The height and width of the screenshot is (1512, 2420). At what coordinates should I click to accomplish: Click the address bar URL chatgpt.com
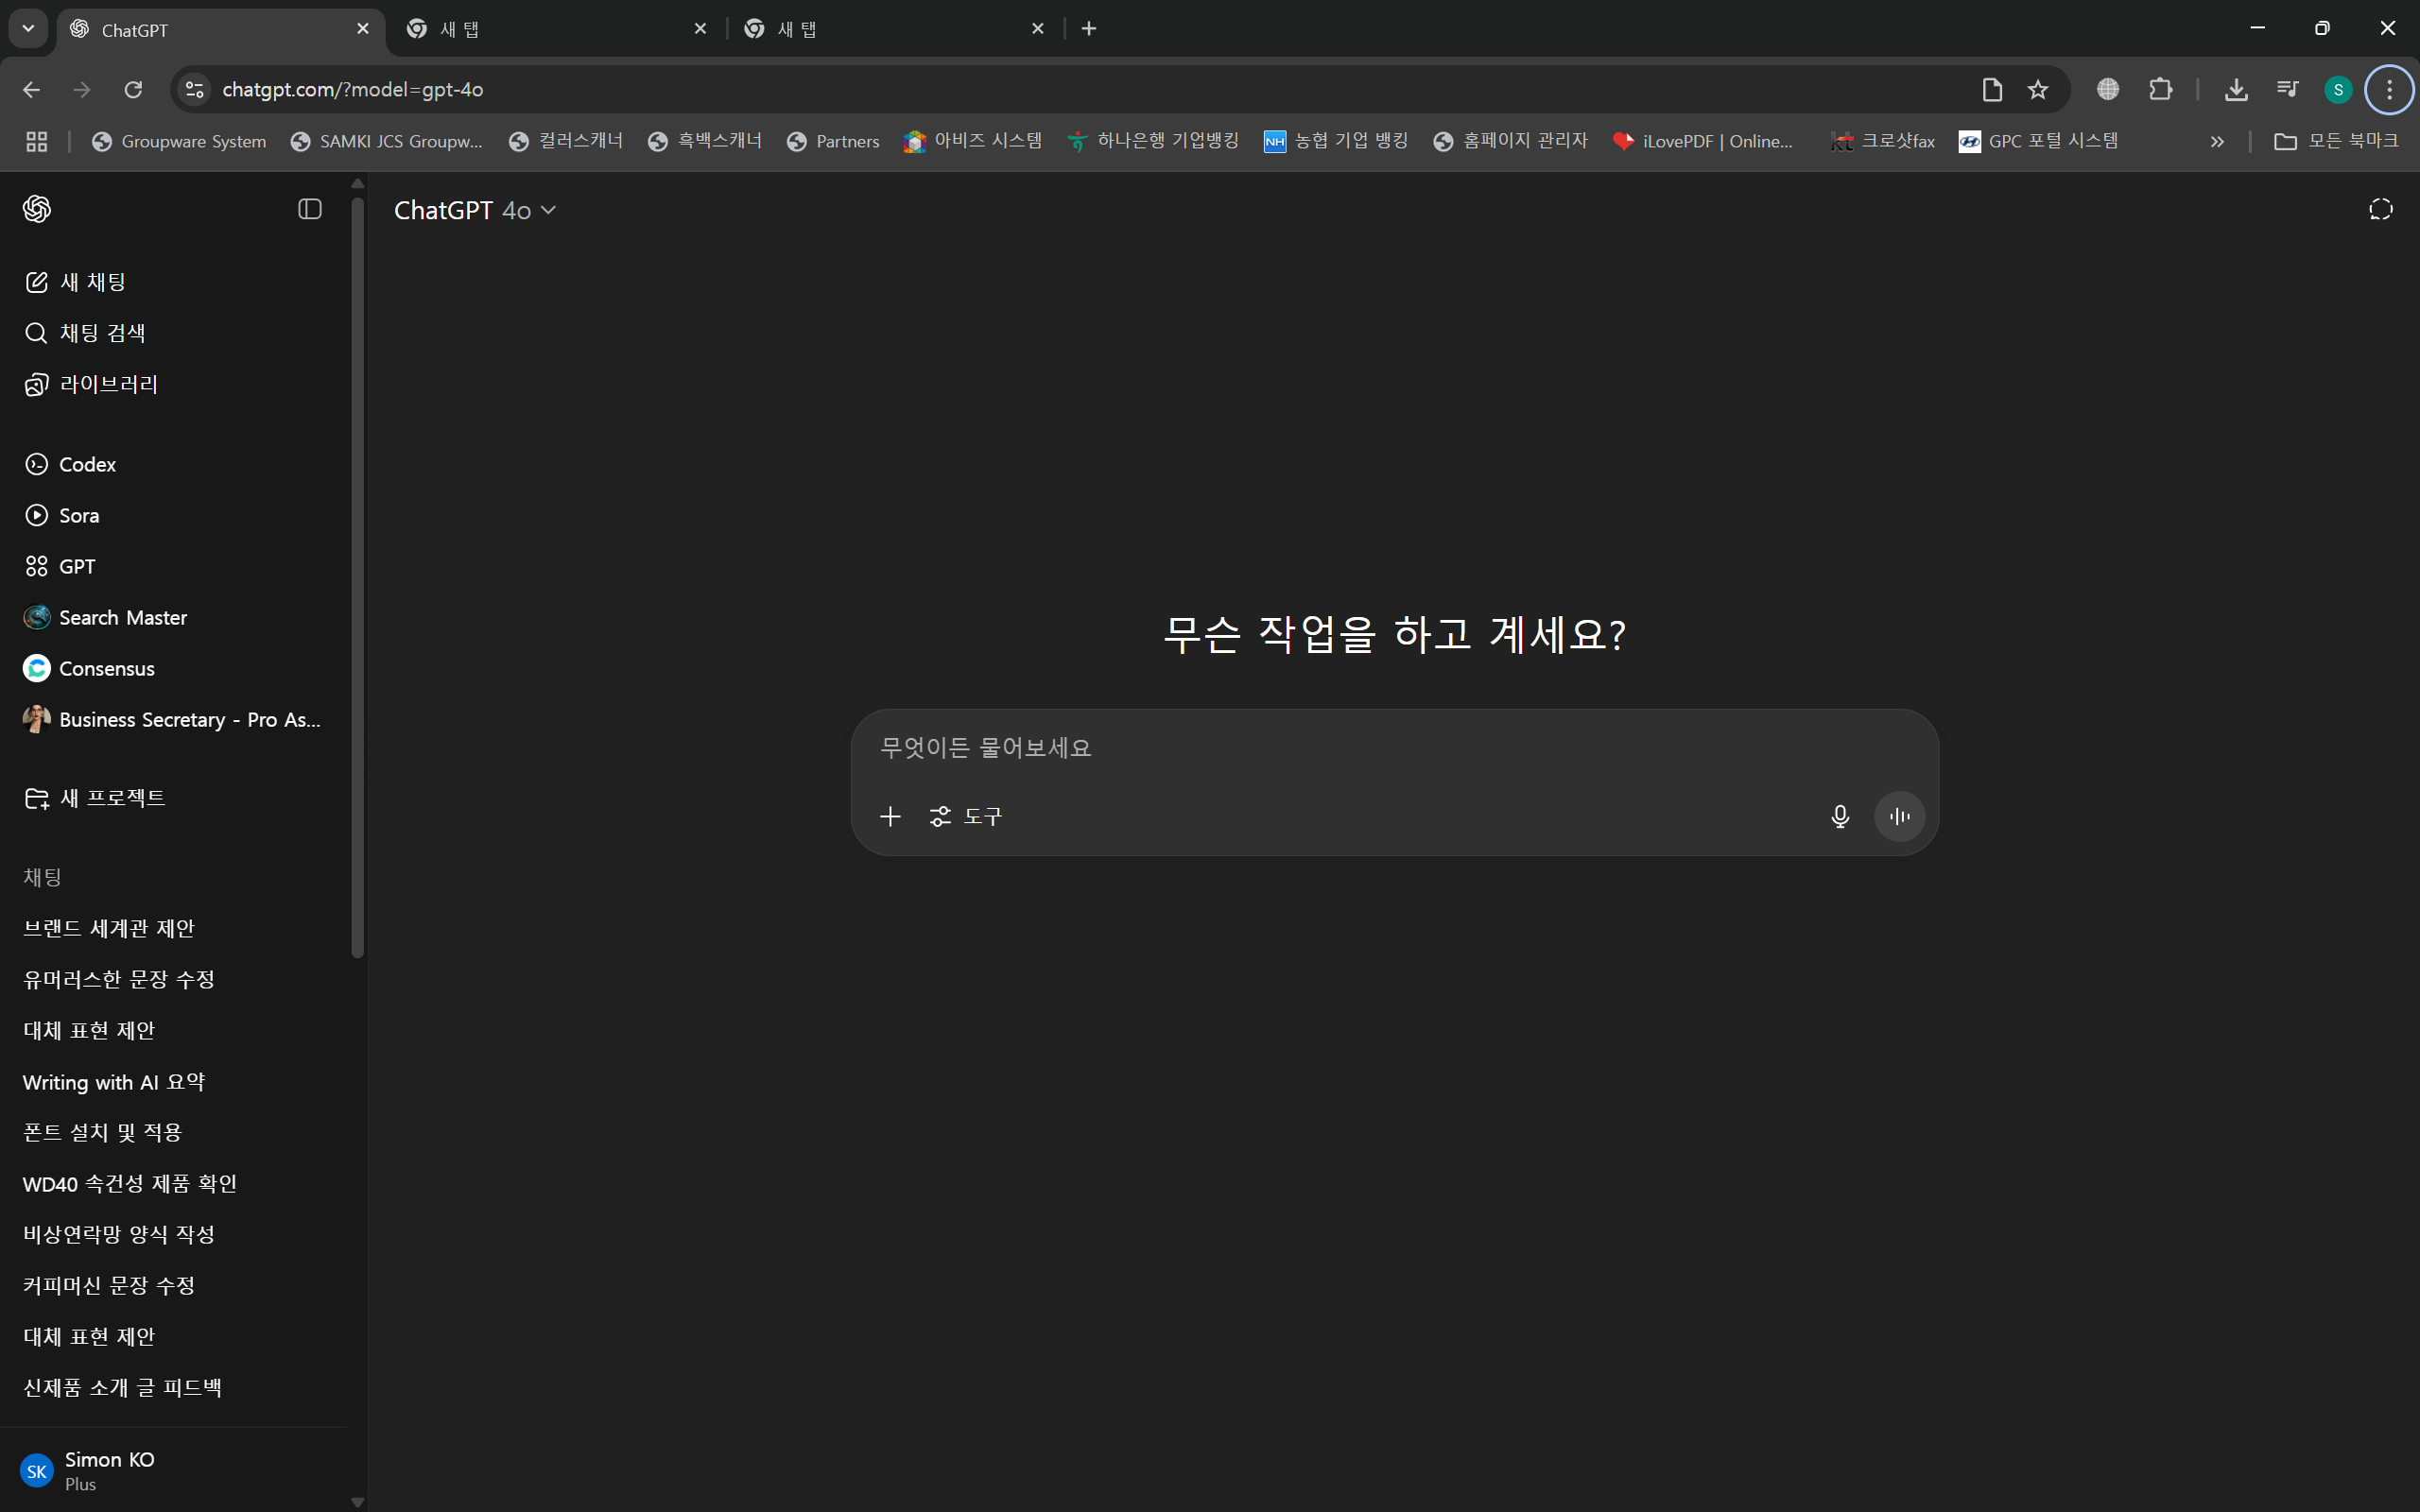(x=353, y=90)
